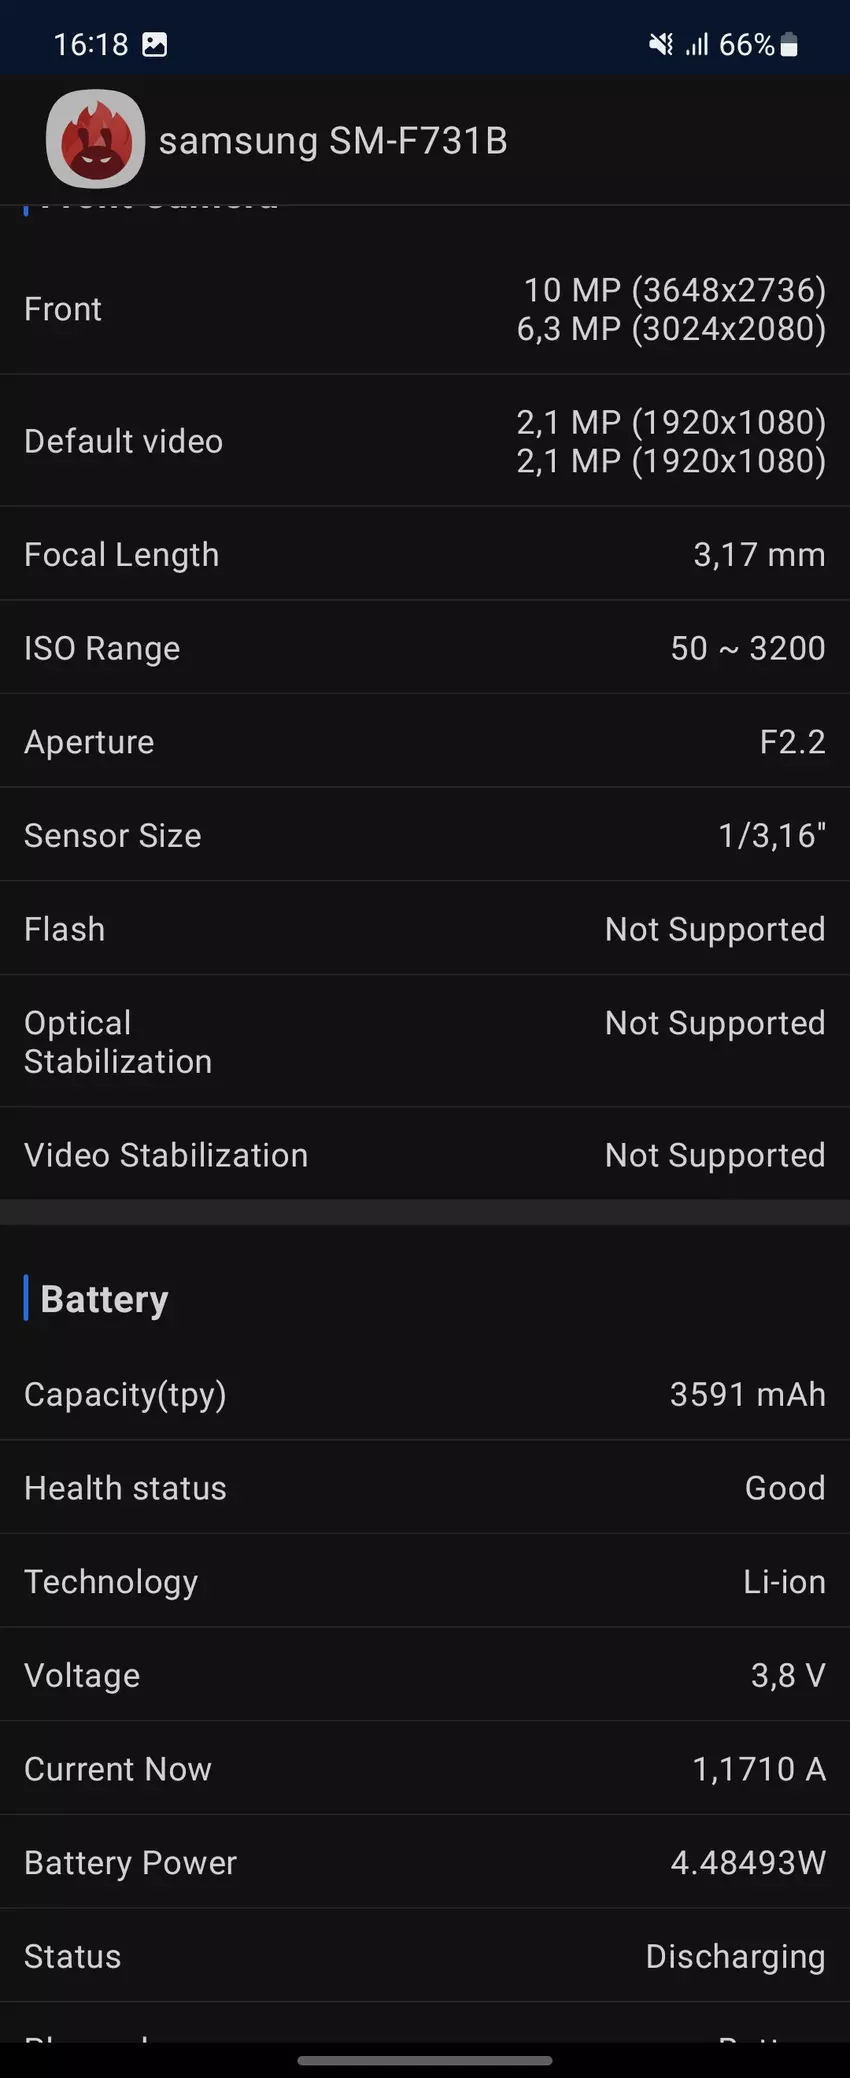Tap the battery icon in status bar
Image resolution: width=850 pixels, height=2078 pixels.
789,44
